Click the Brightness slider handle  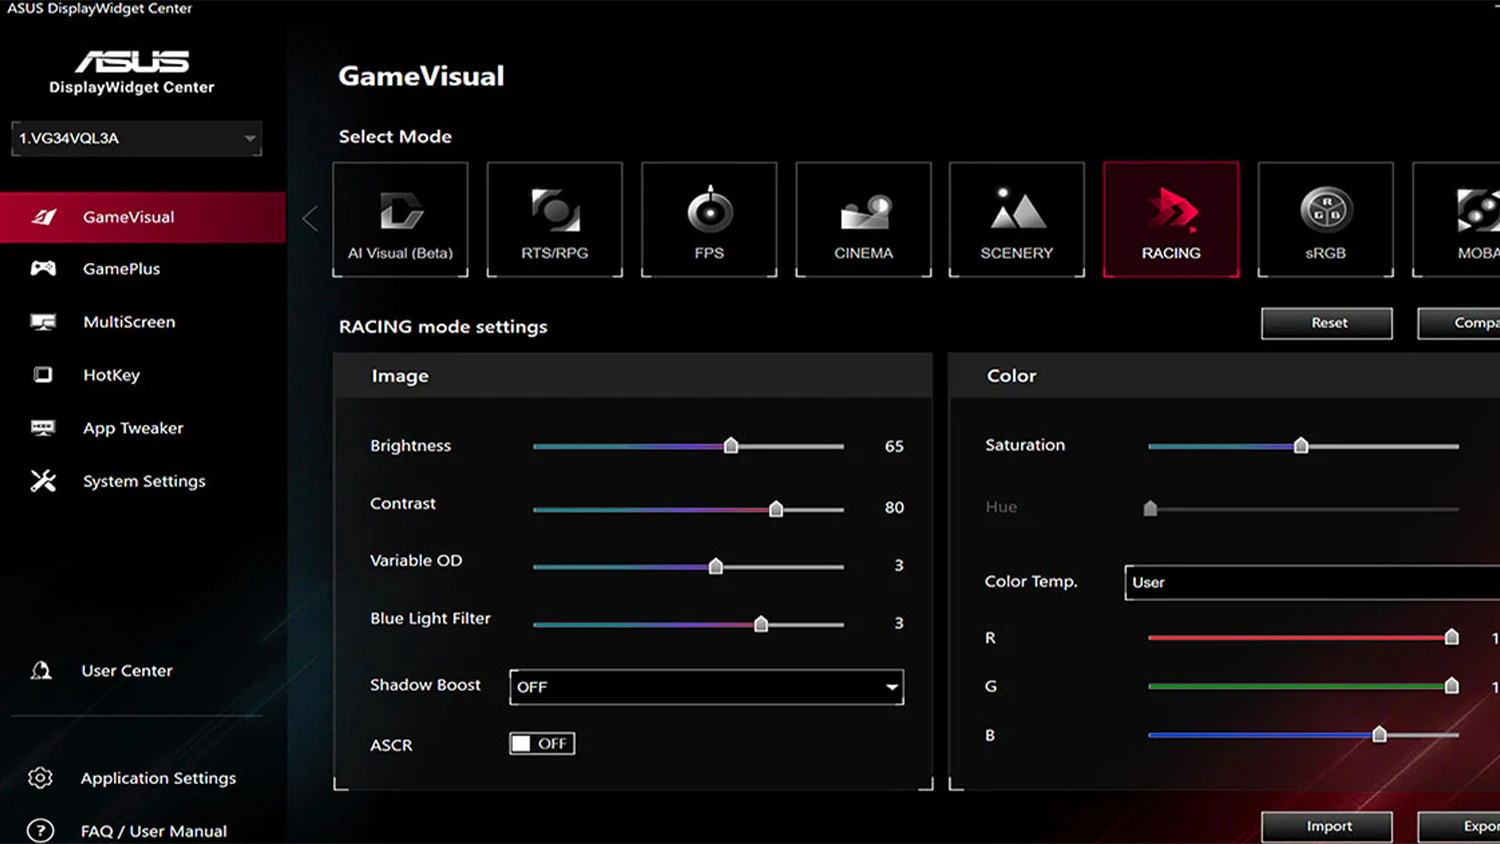coord(731,445)
